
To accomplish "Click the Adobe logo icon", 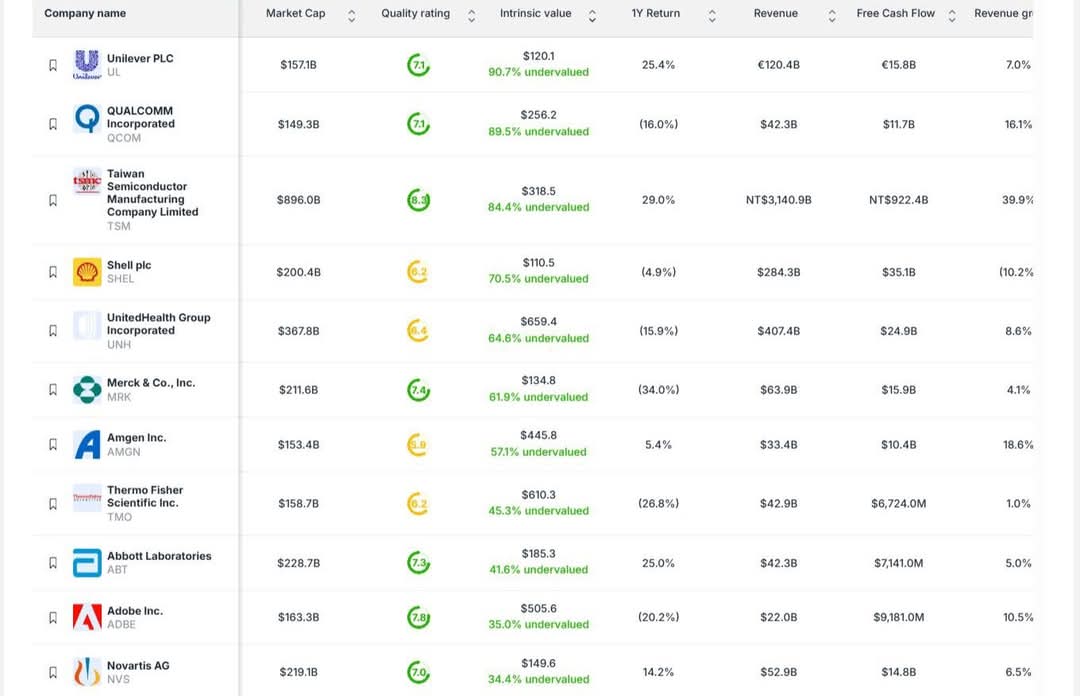I will pos(87,617).
